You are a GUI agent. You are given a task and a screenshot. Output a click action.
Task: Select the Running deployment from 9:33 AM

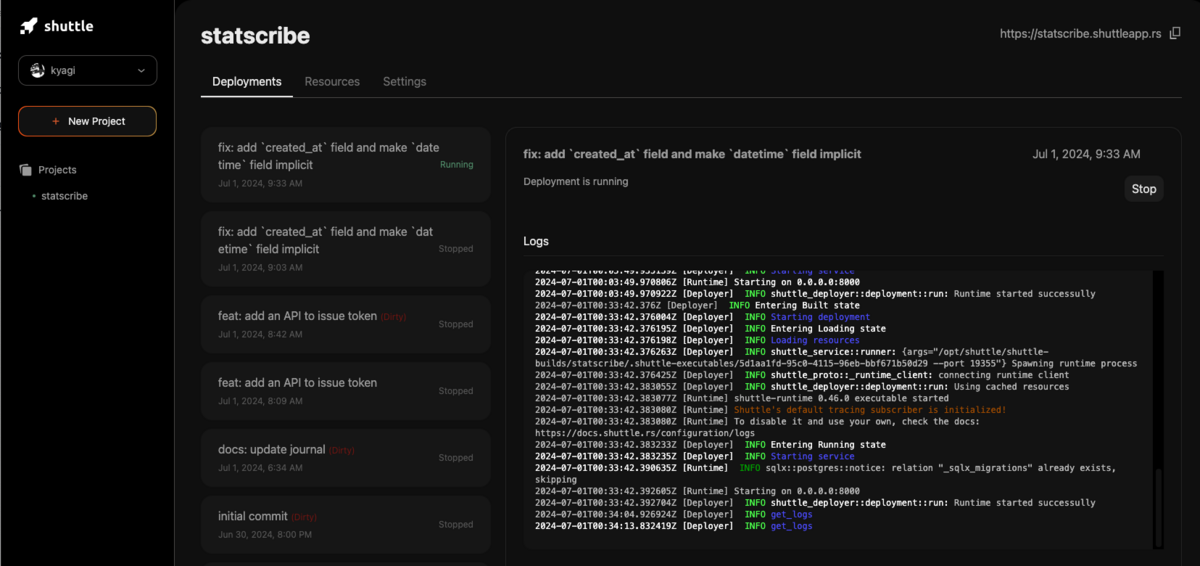click(346, 164)
